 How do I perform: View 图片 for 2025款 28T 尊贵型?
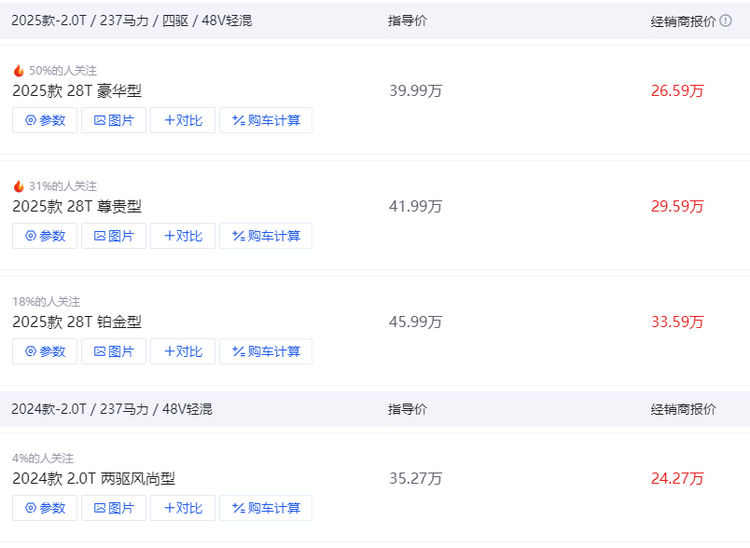pyautogui.click(x=114, y=236)
